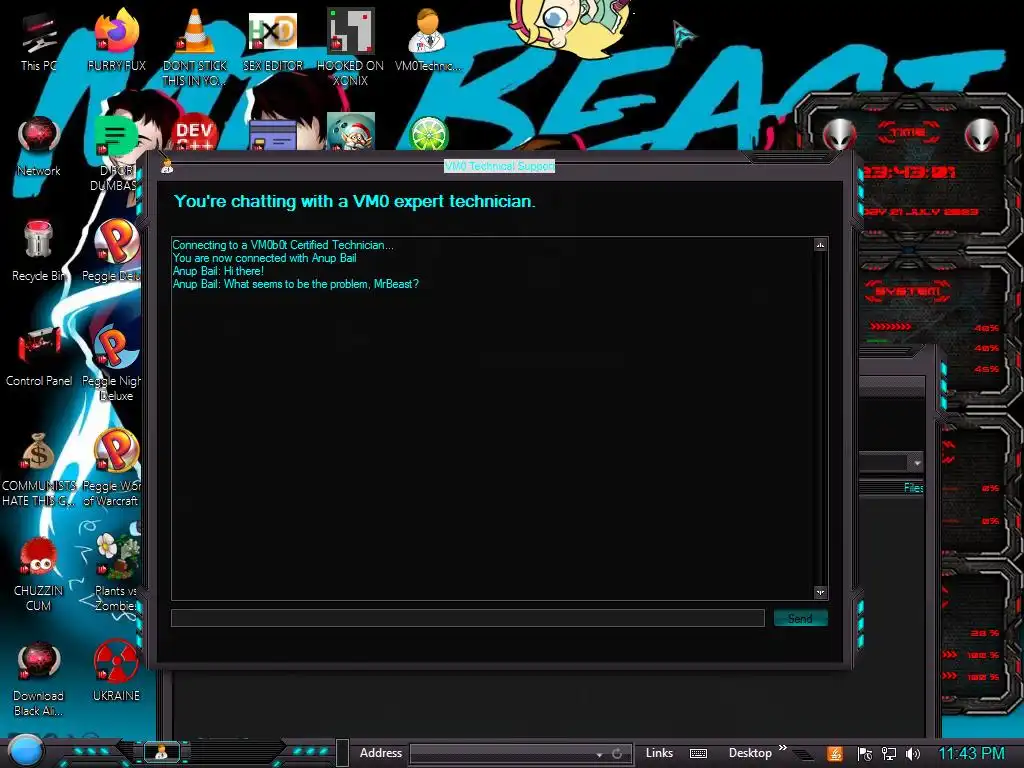
Task: Launch the UKRAINE radiation icon
Action: click(x=116, y=670)
